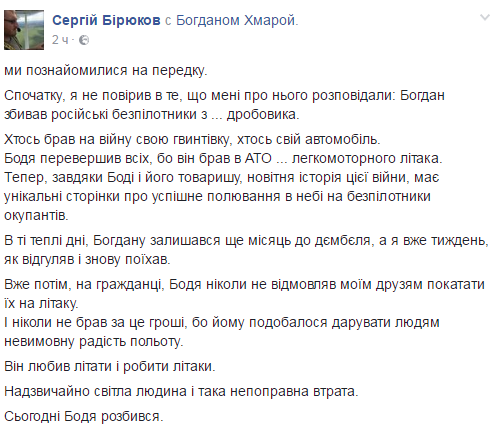
Task: Click the line starting 'Бодя перевершив всіх'
Action: tap(223, 158)
